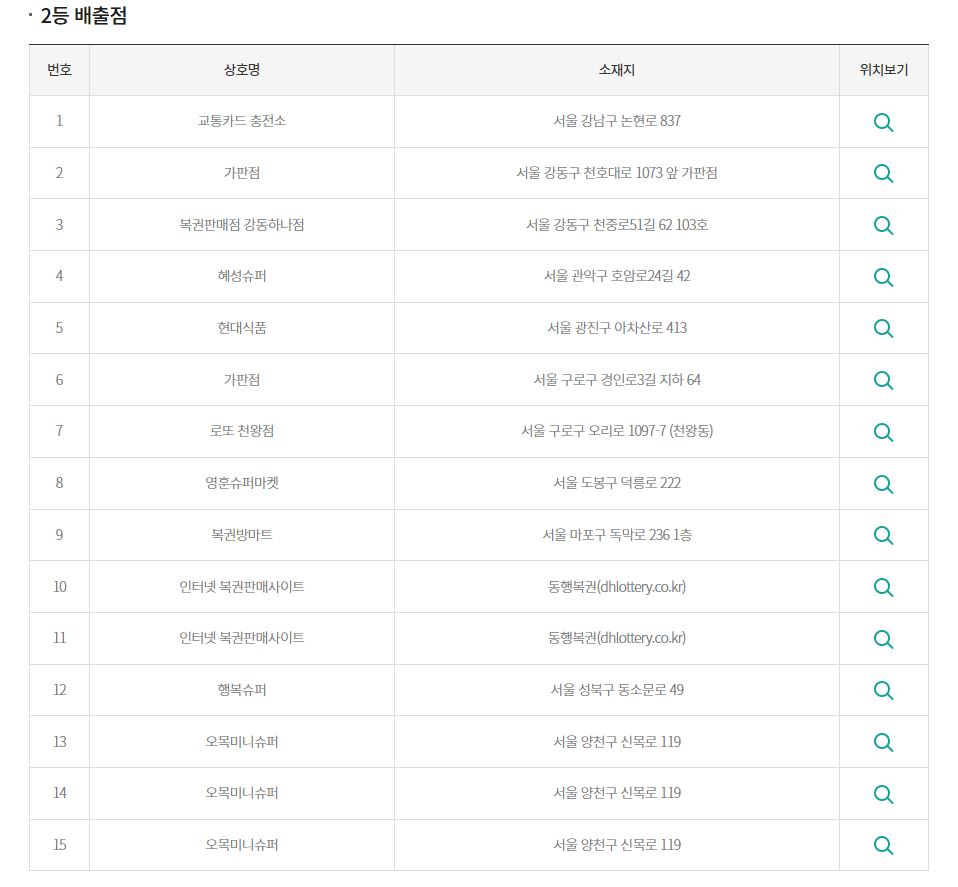Click 동행복권(dhlottery.co.kr) in row 10
The height and width of the screenshot is (887, 958).
click(x=616, y=587)
